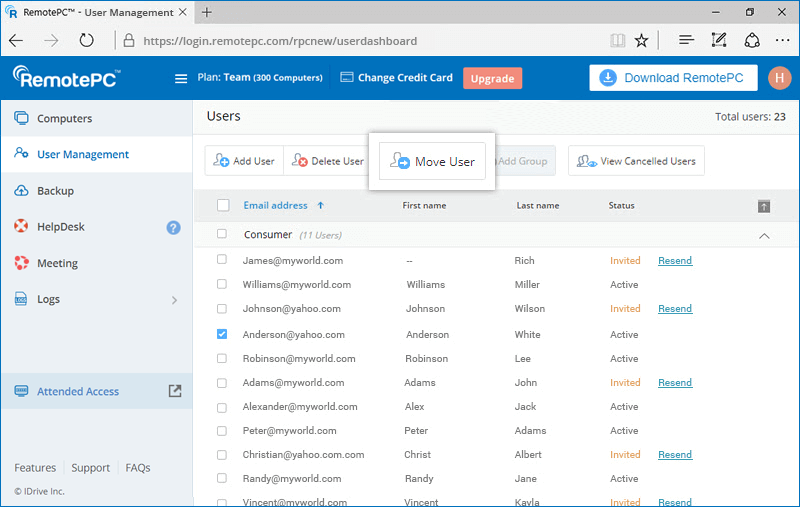
Task: Open the Support footer link
Action: (90, 468)
